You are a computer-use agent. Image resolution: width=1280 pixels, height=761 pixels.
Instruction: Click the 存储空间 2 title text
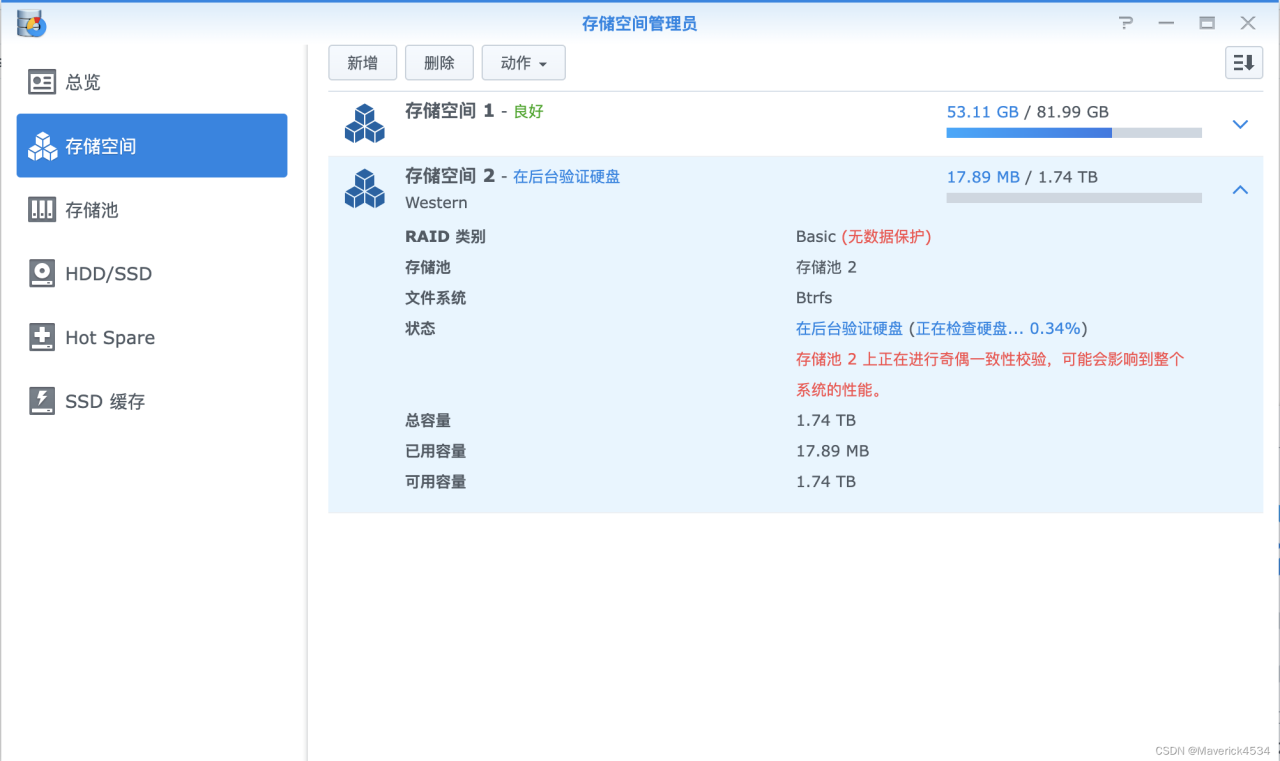(x=449, y=176)
